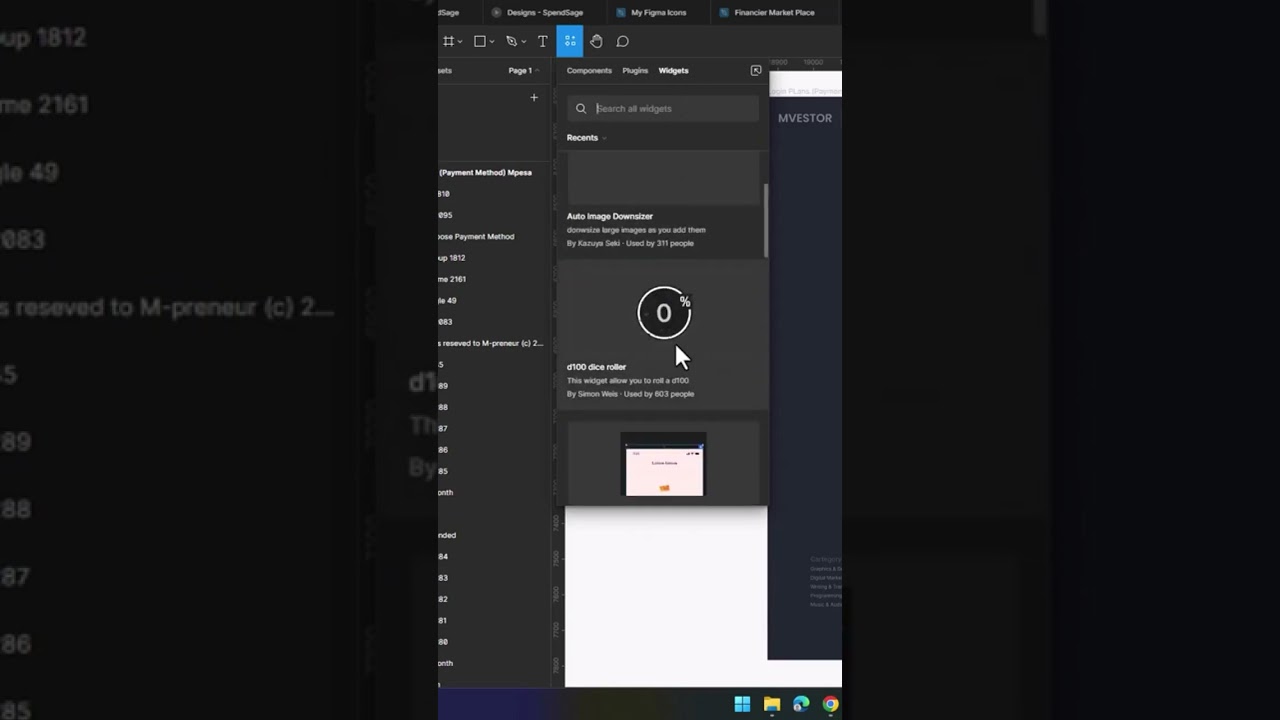Open the Windows Start menu
This screenshot has height=720, width=1280.
[742, 704]
